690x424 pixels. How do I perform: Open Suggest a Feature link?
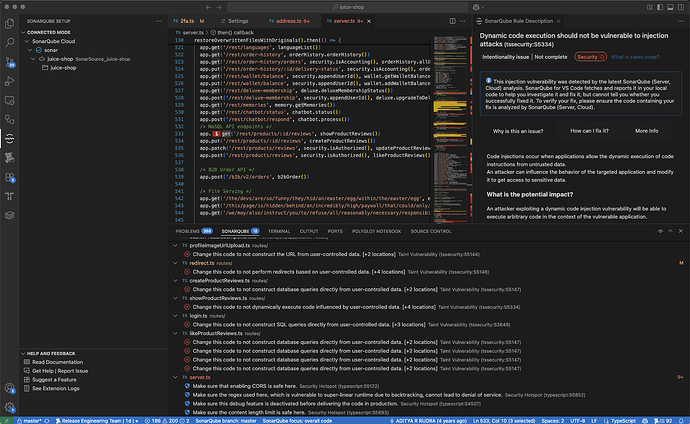54,380
